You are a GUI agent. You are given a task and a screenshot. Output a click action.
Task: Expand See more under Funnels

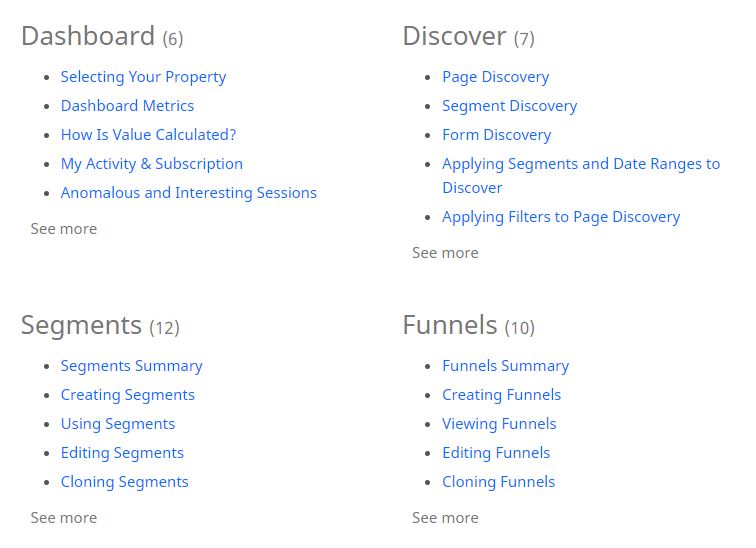point(445,518)
